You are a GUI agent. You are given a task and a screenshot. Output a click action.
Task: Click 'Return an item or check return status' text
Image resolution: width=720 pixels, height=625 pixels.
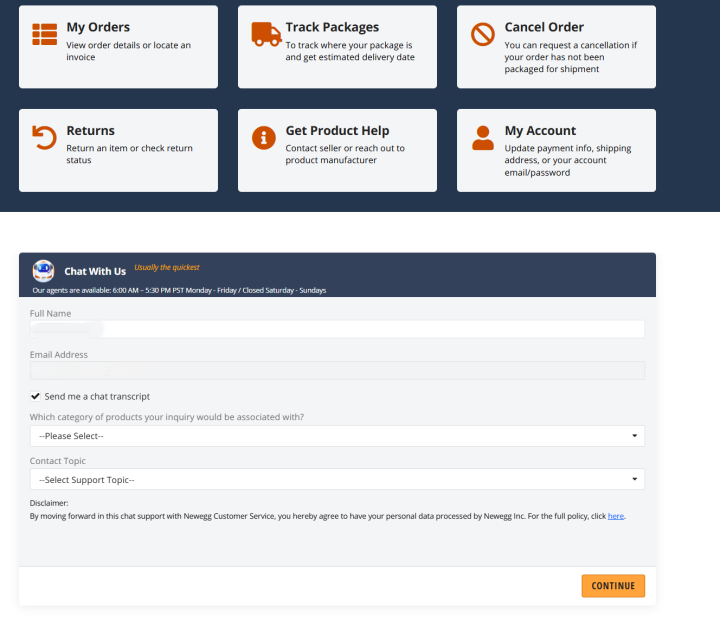(129, 154)
